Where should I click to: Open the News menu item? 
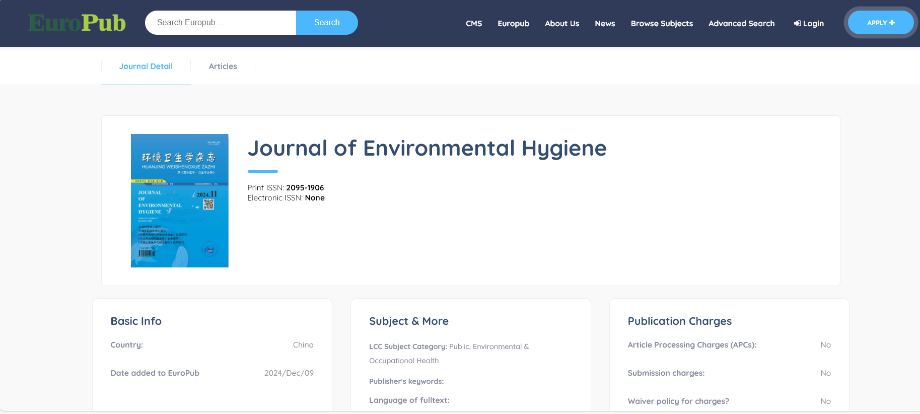coord(605,23)
